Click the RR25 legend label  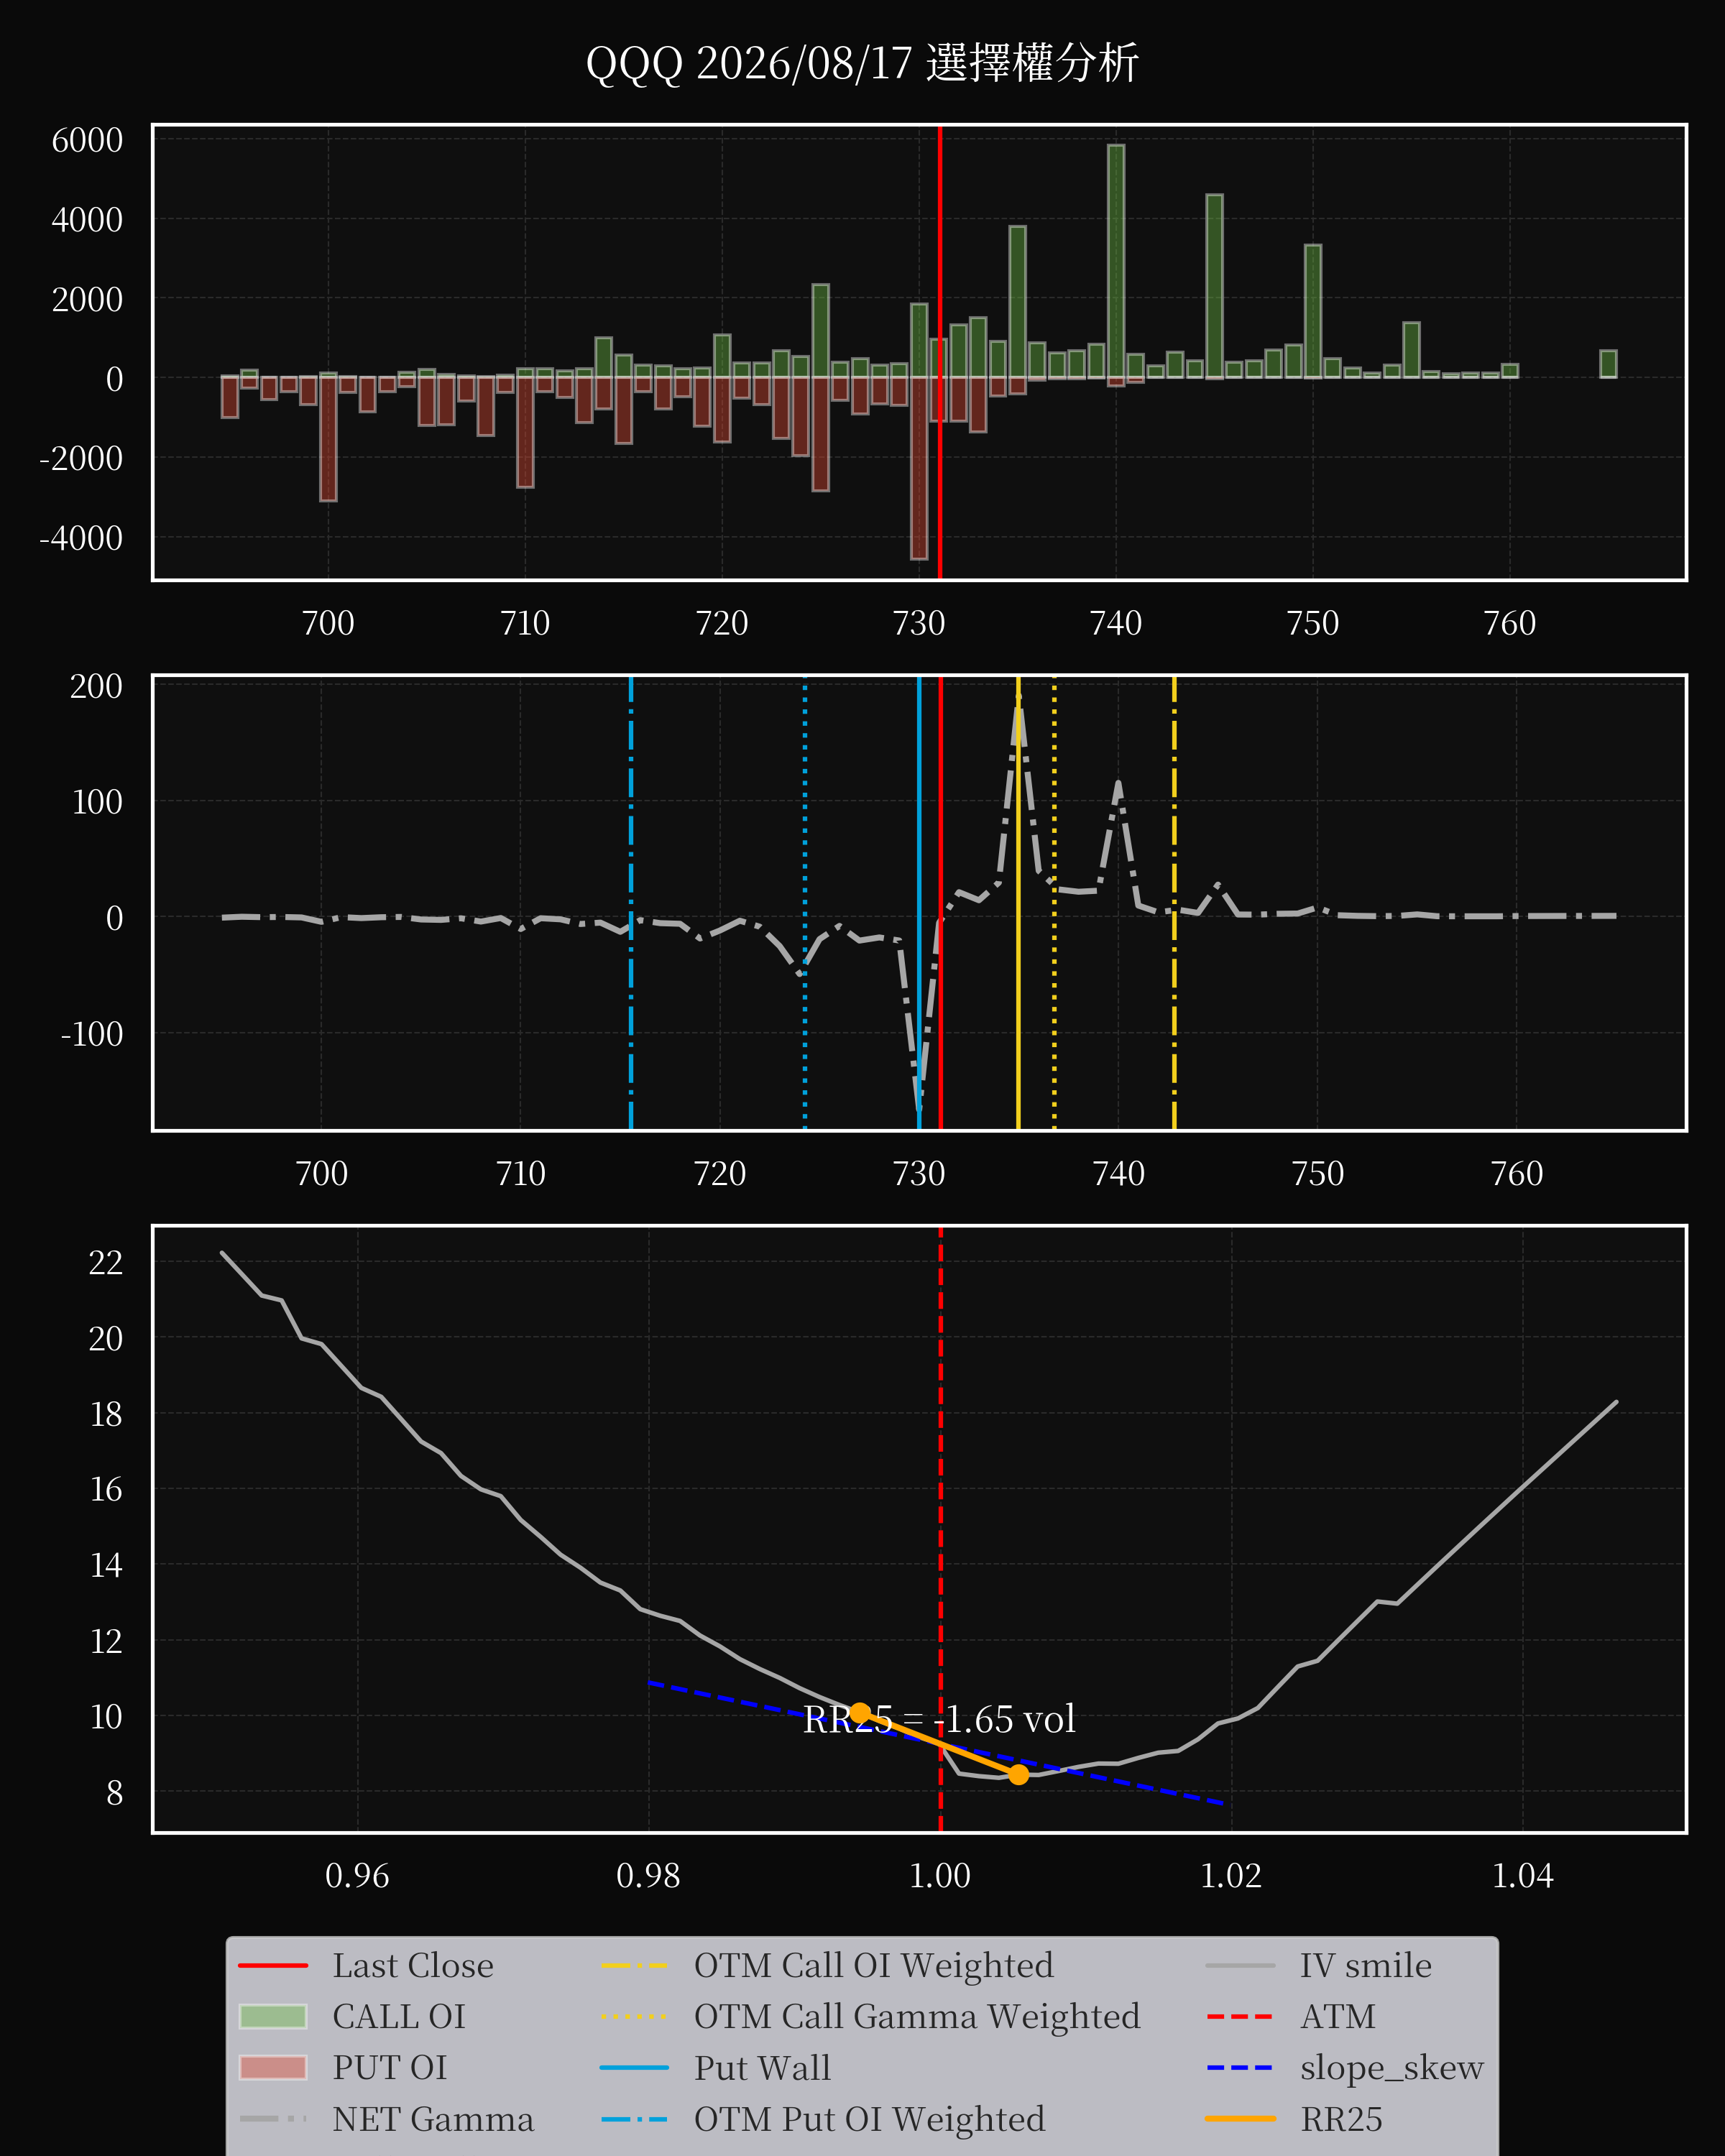1341,2119
